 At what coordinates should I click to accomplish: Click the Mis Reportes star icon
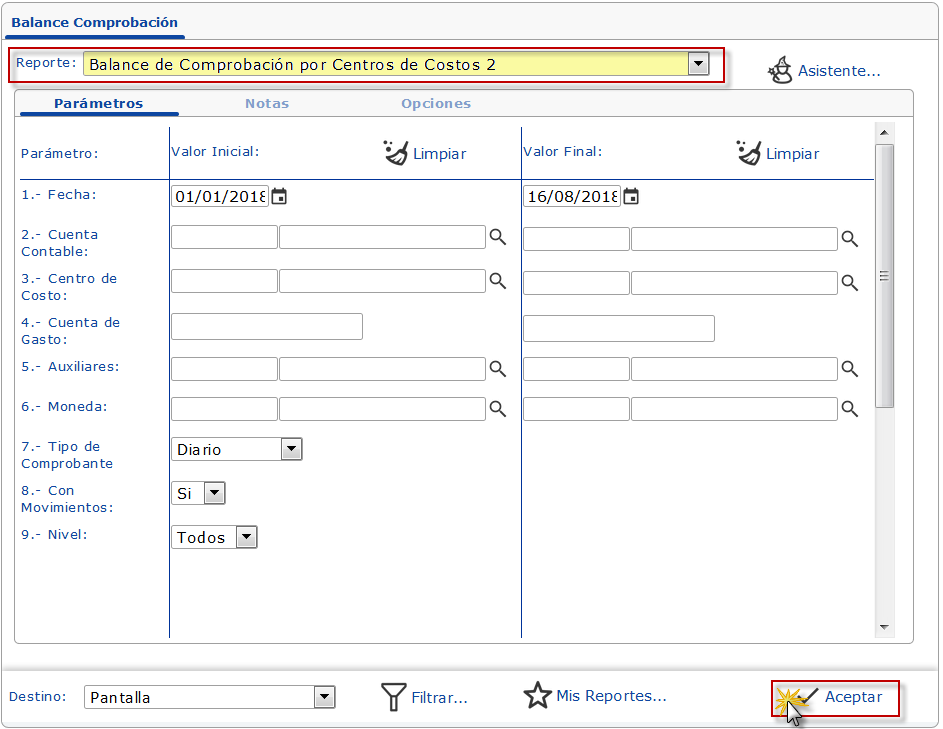tap(537, 695)
